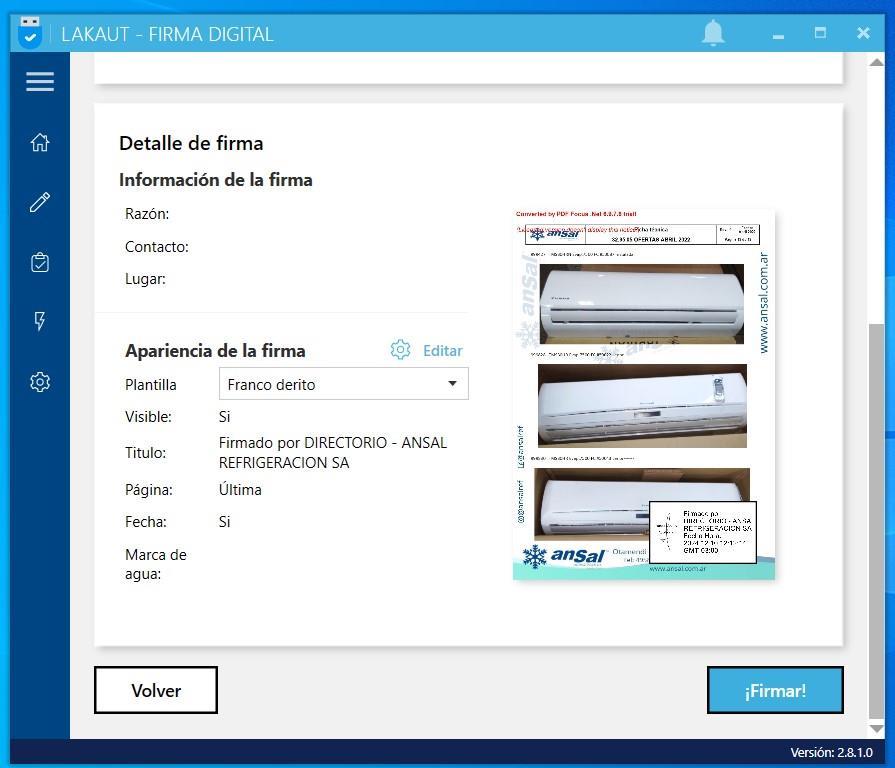Click the gear icon beside Editar
895x768 pixels.
tap(400, 350)
